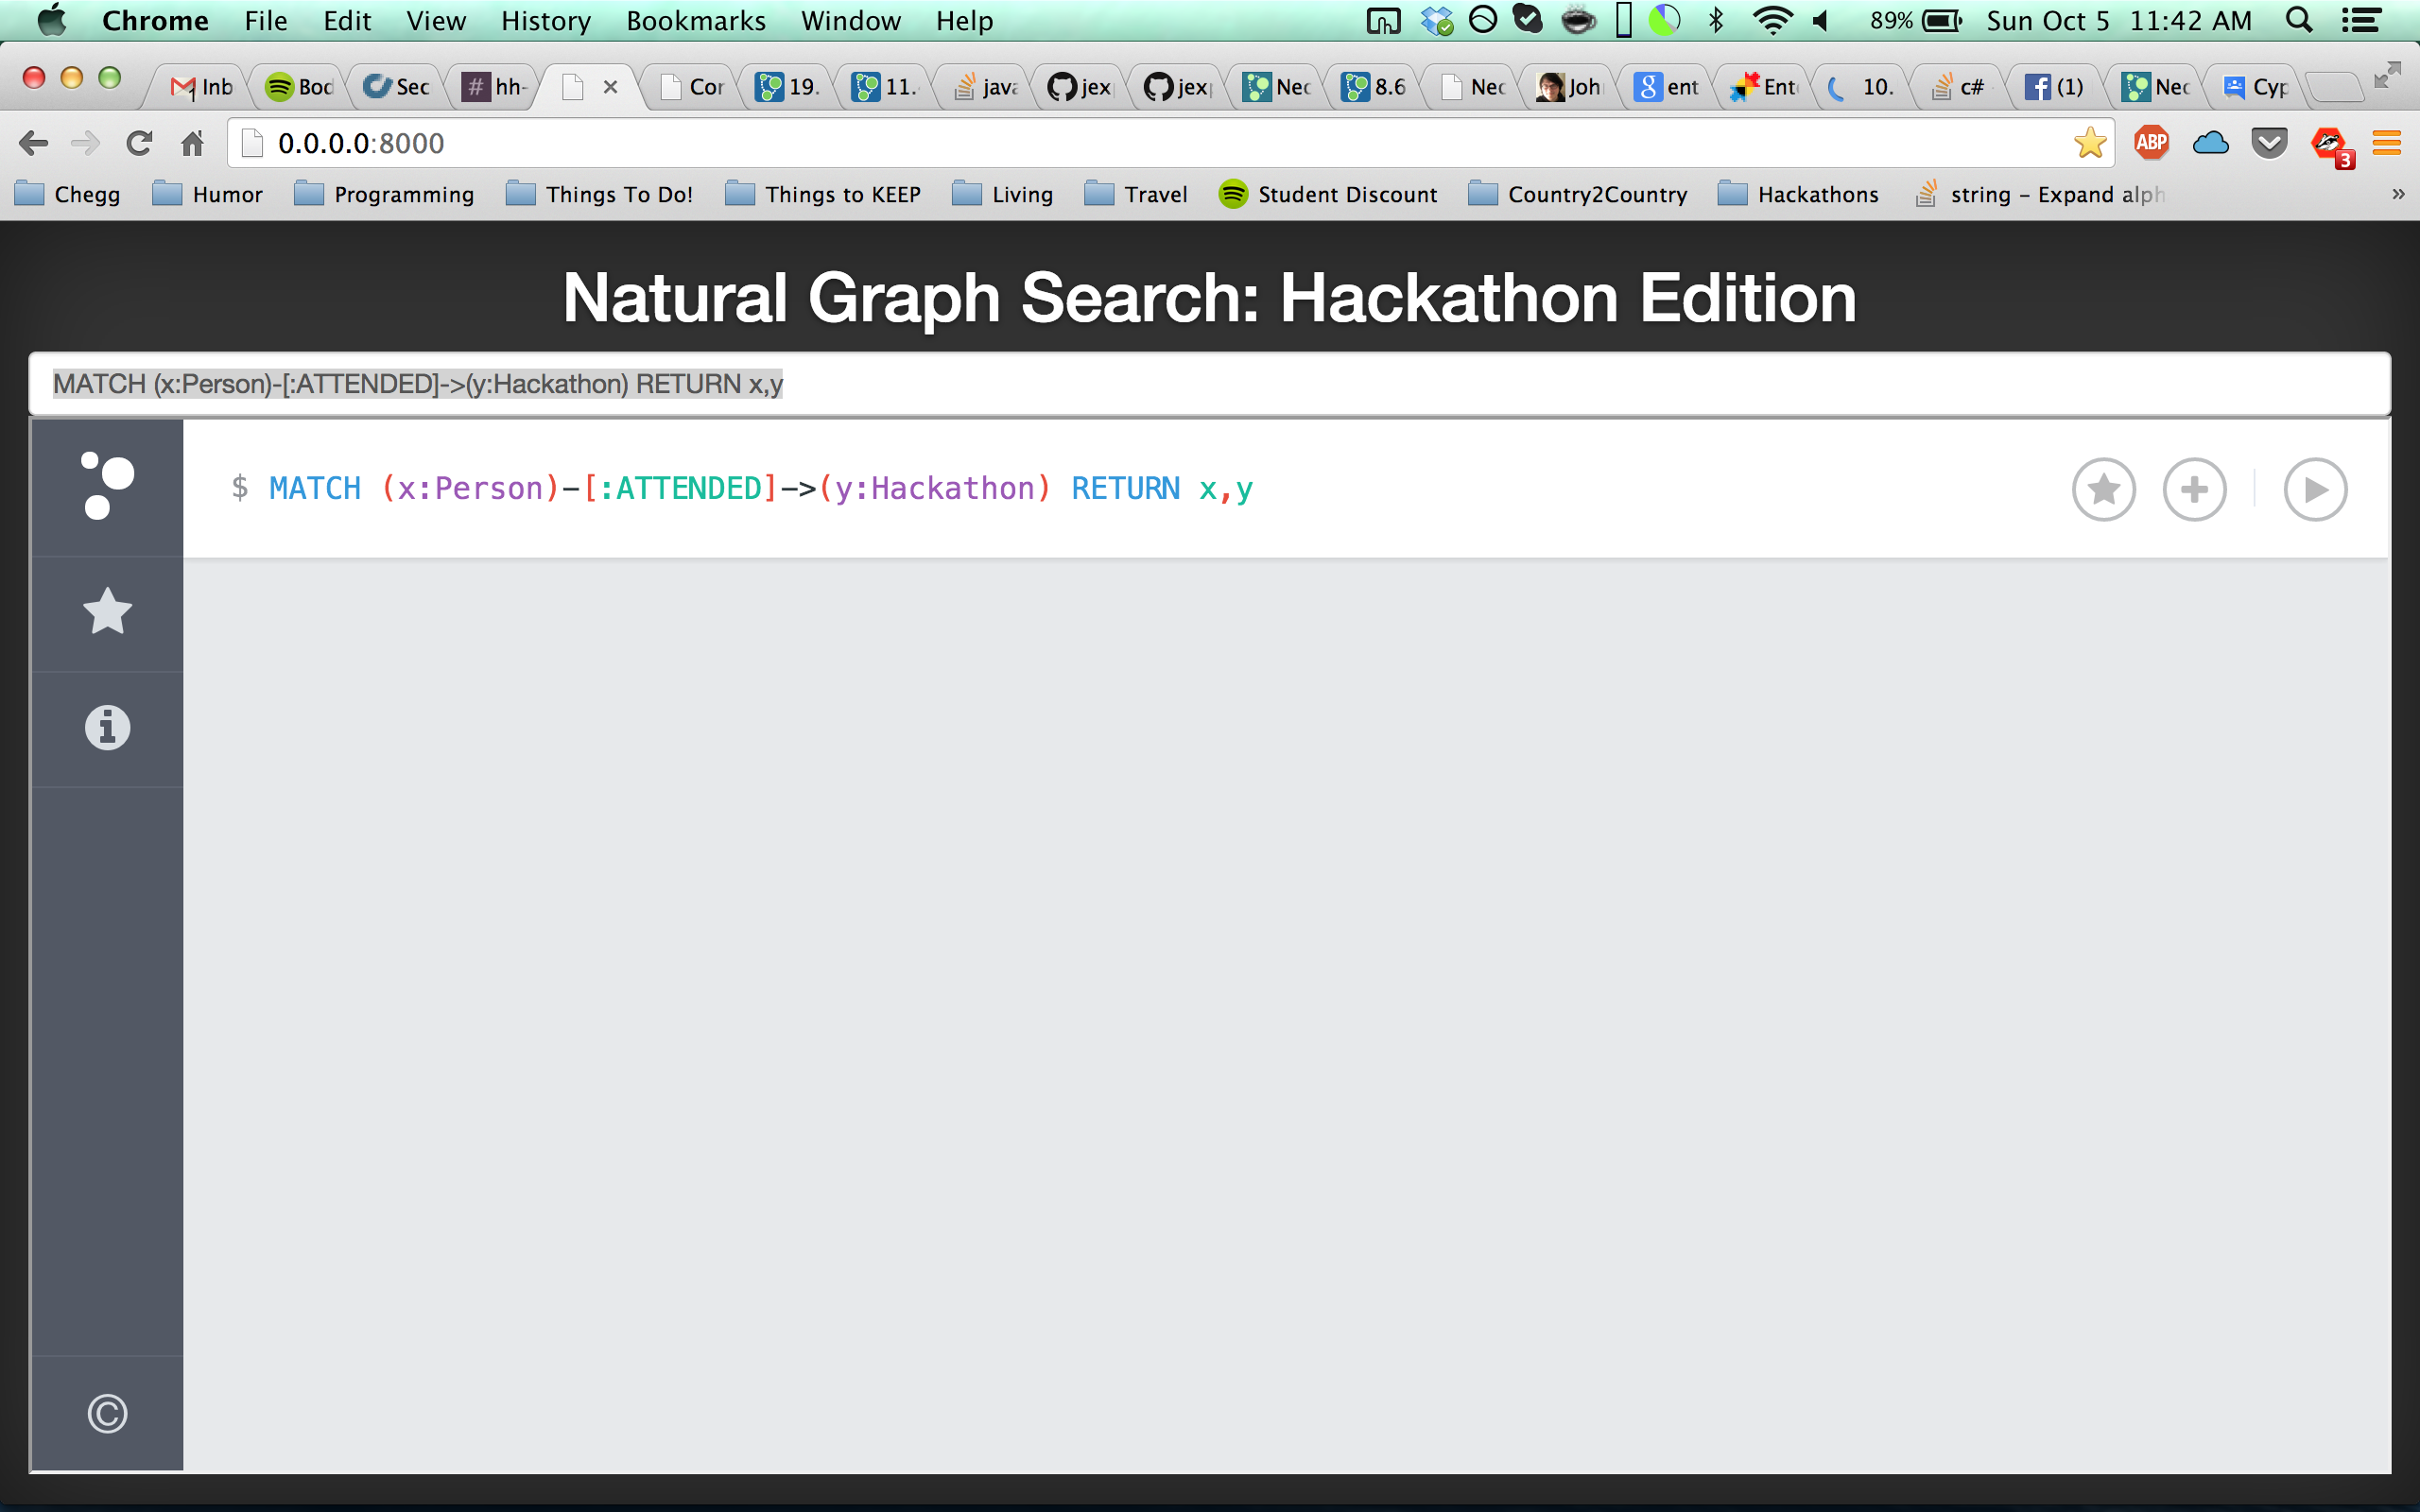Click the copyright icon in sidebar
The image size is (2420, 1512).
[x=107, y=1413]
